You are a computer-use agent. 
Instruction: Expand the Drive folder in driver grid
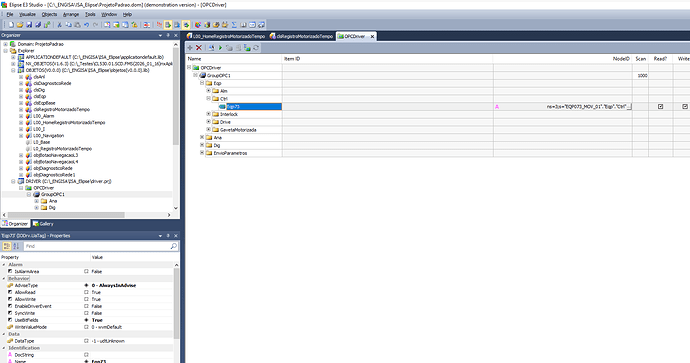(x=209, y=122)
